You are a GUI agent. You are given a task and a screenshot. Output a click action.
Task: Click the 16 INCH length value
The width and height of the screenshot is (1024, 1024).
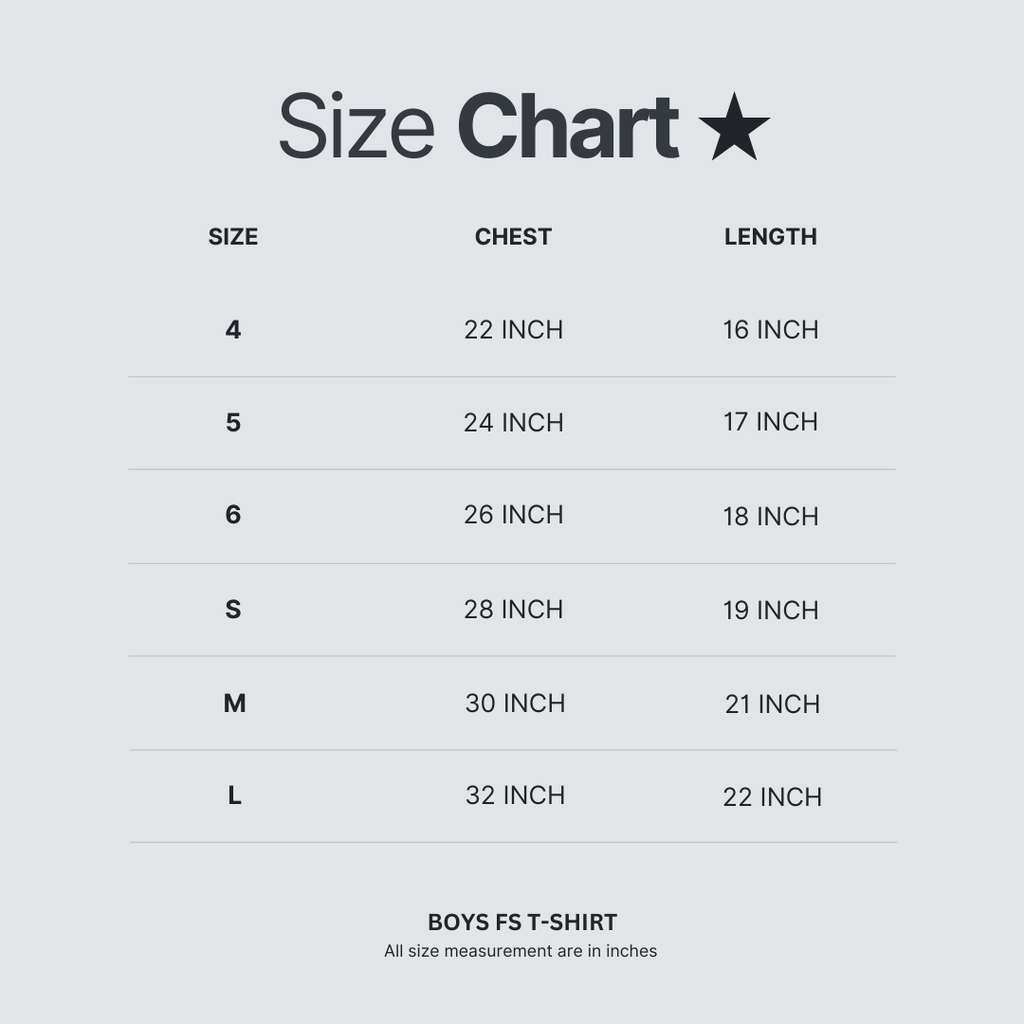pos(770,330)
